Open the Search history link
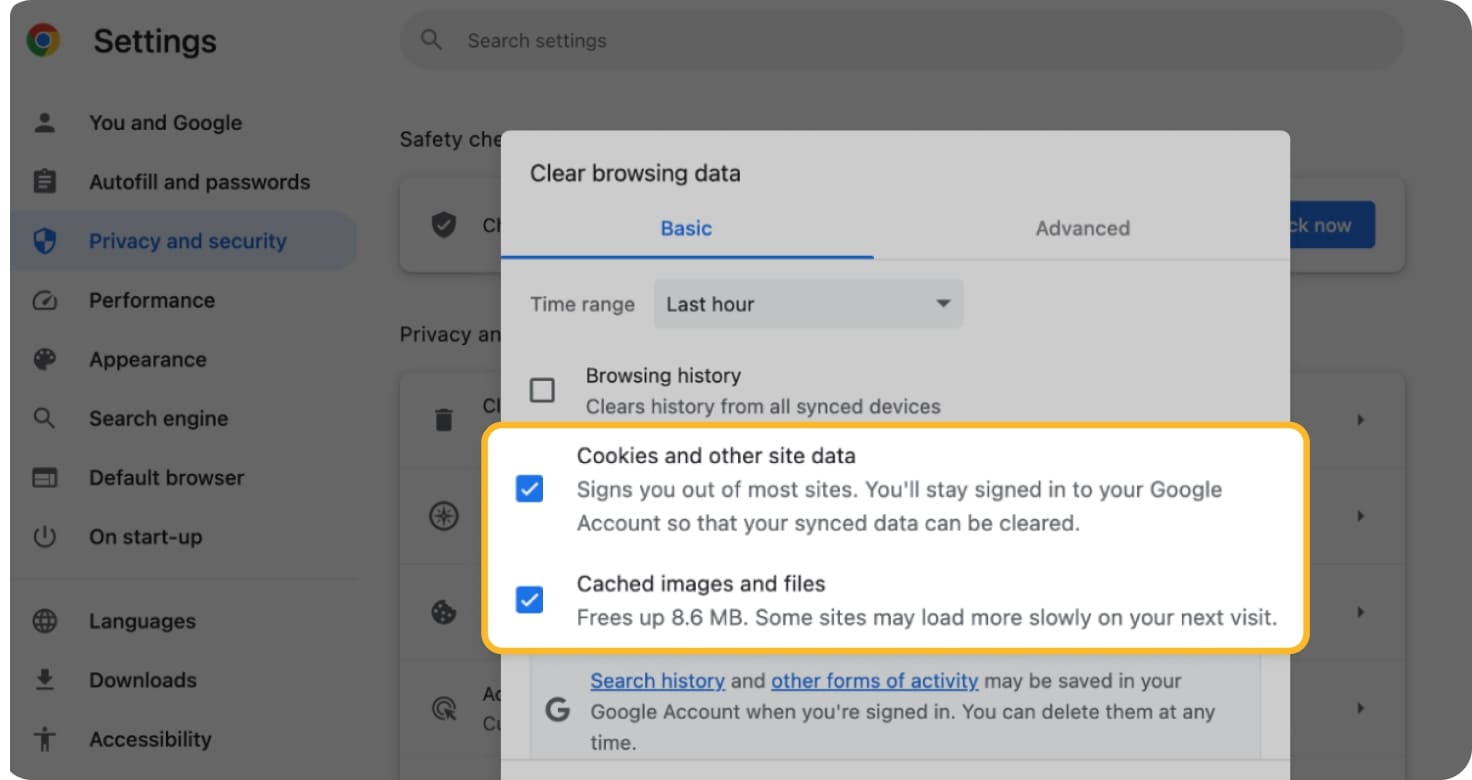1472x780 pixels. 657,681
